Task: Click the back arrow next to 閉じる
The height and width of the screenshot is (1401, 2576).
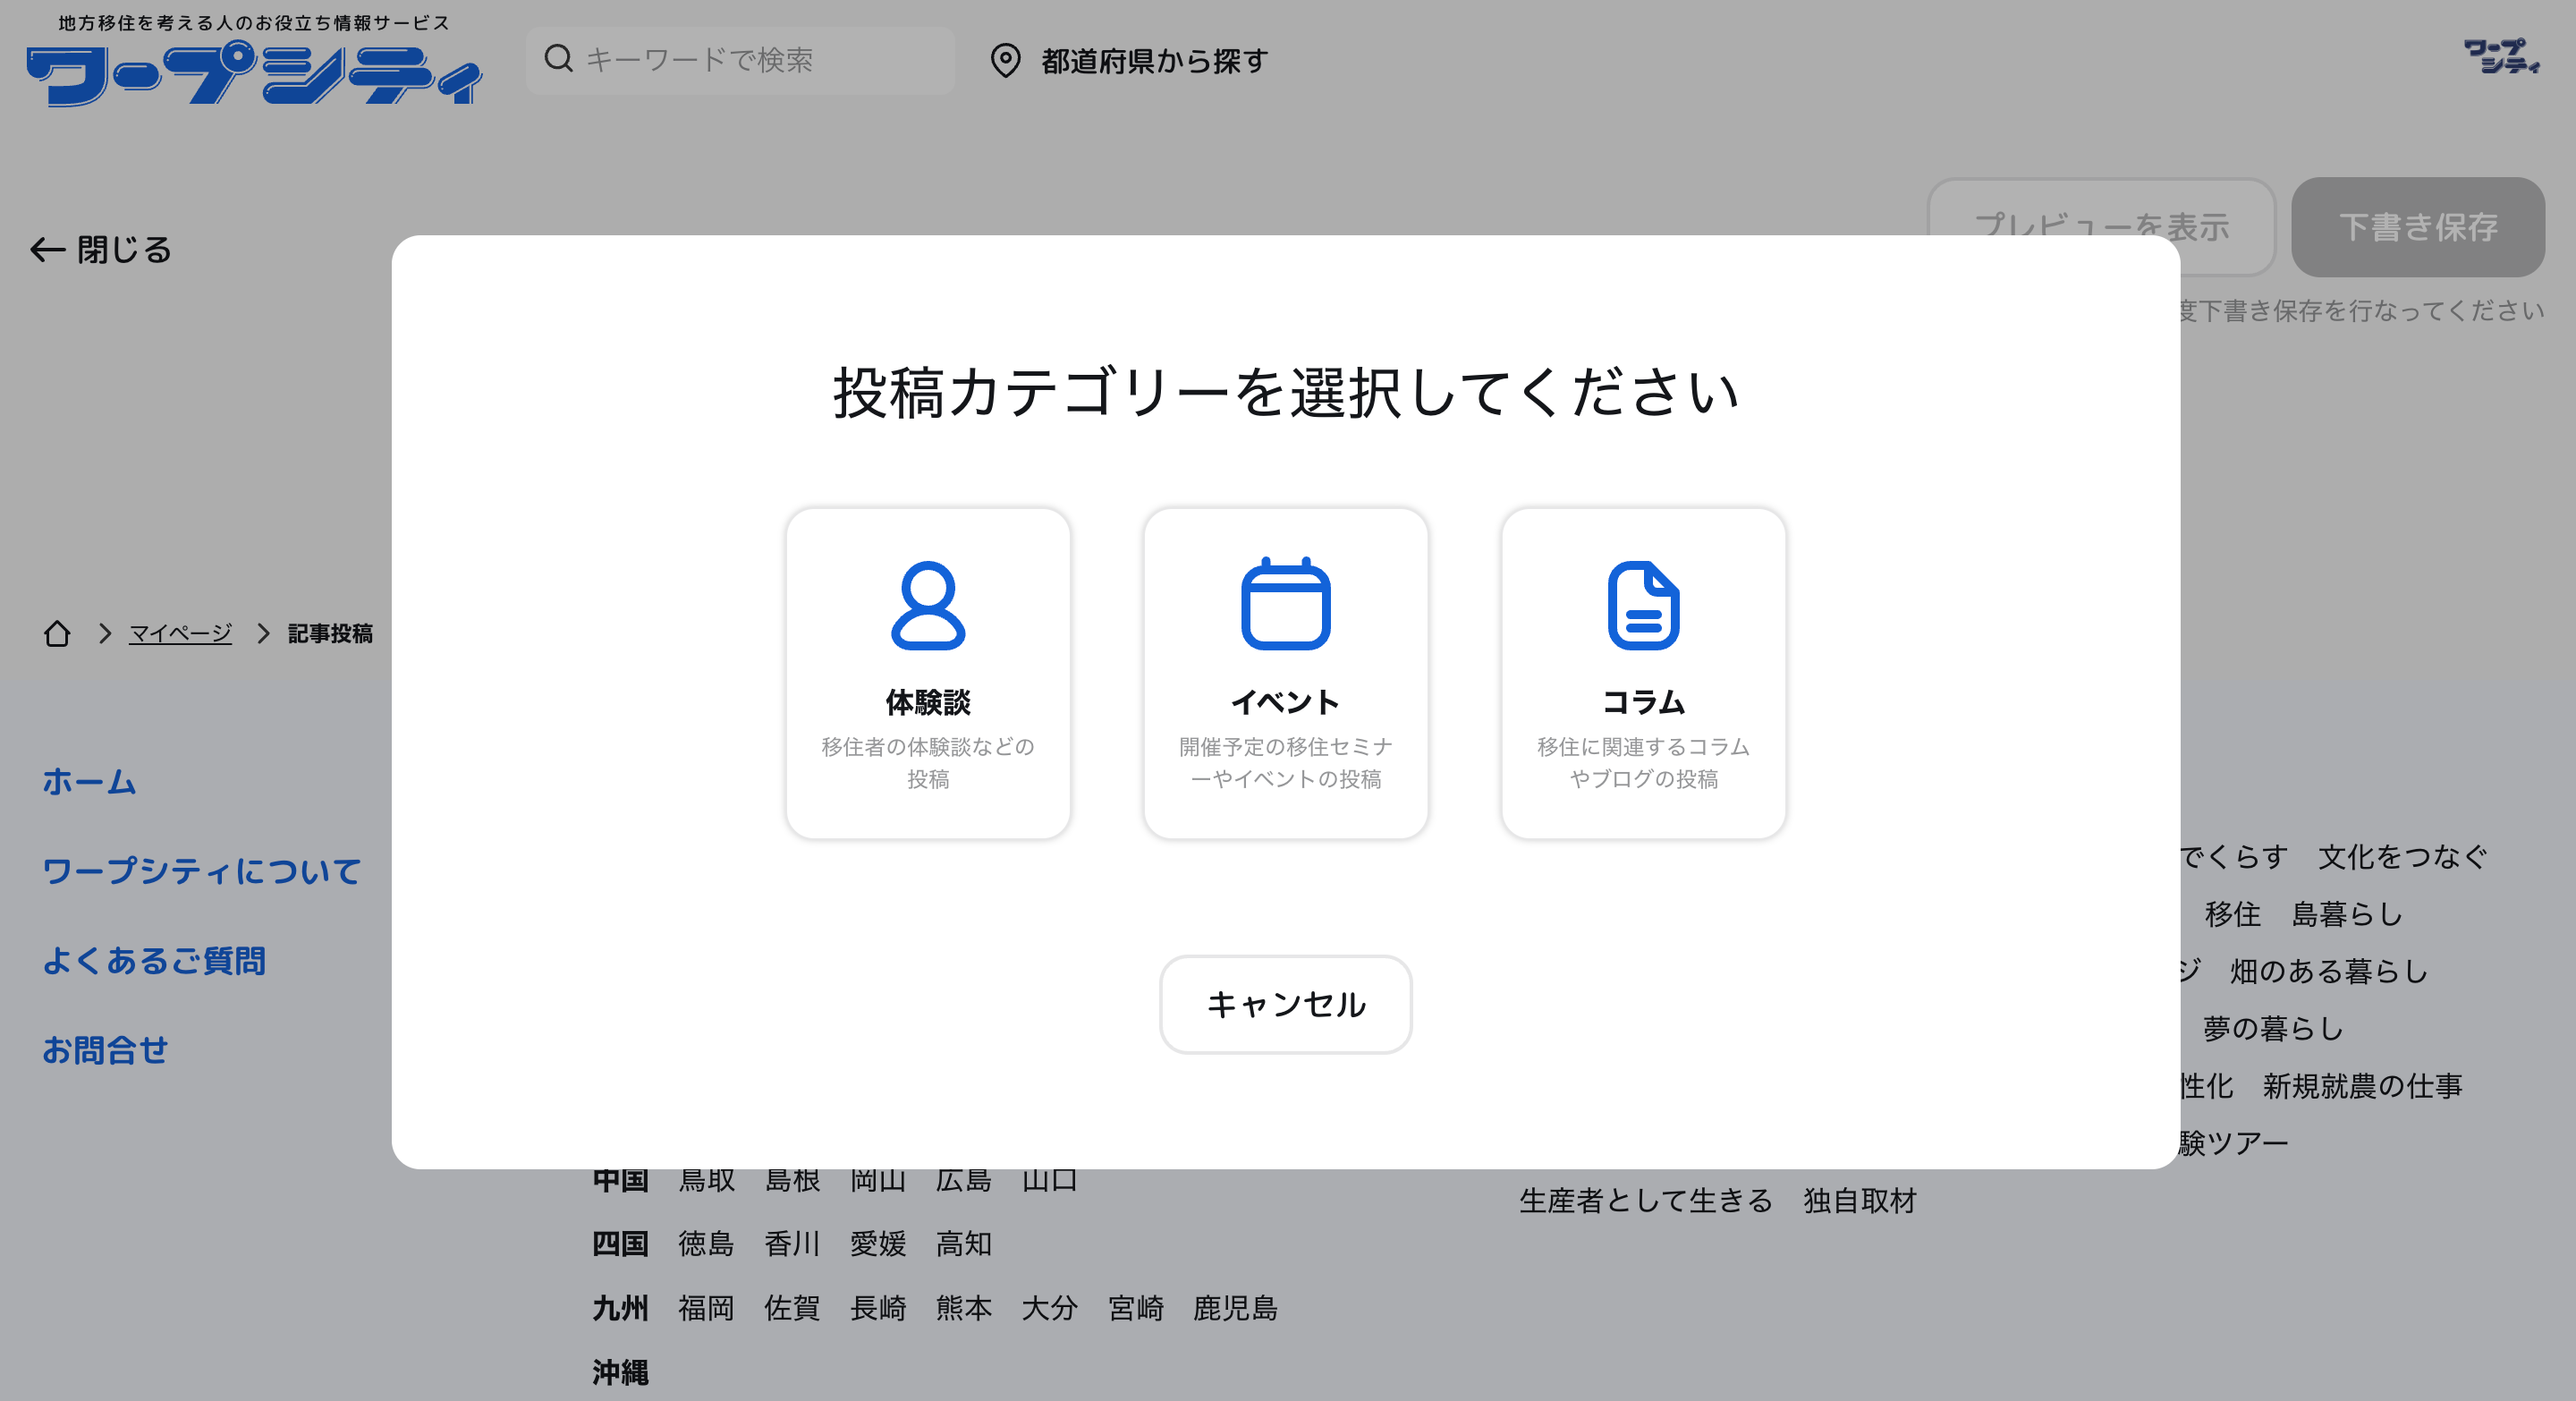Action: pos(47,249)
